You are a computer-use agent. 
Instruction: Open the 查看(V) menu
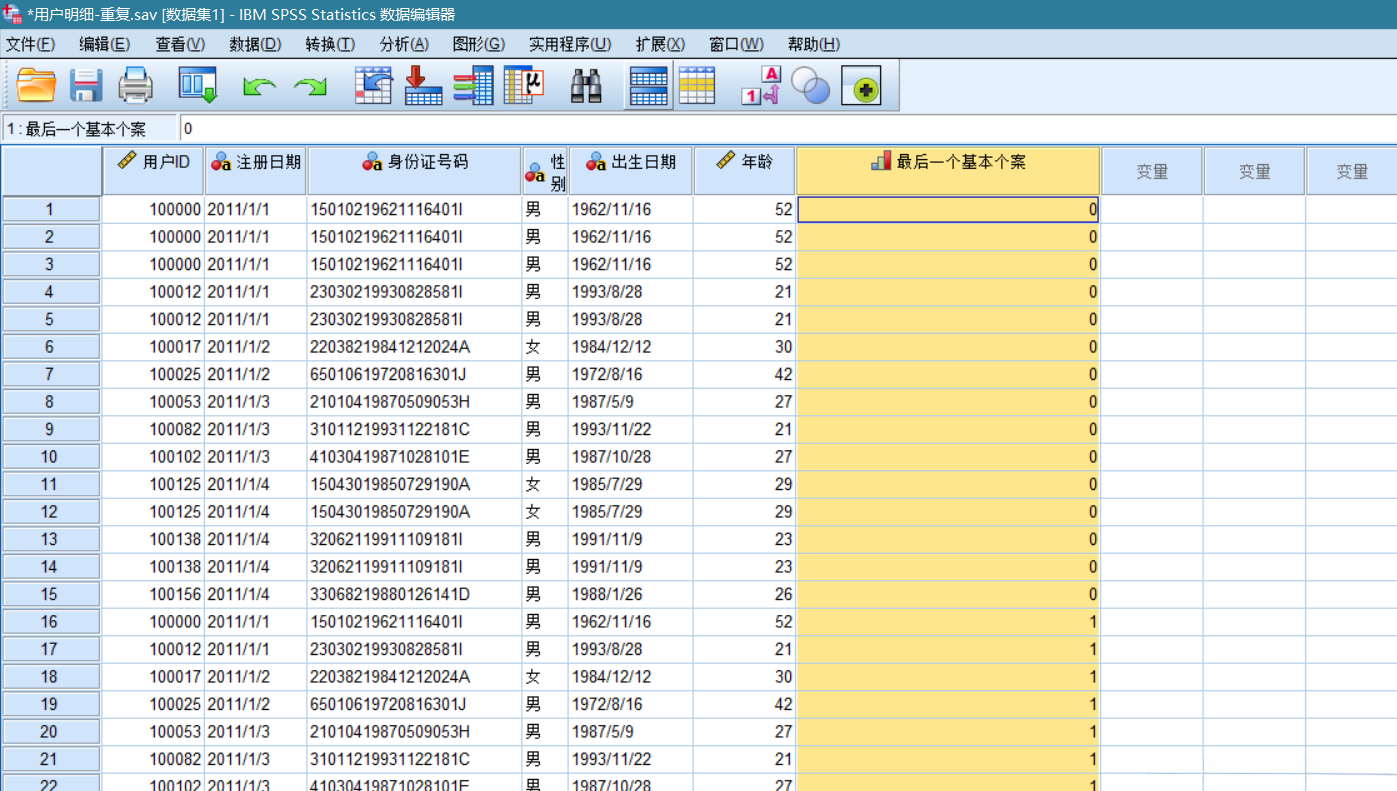(x=180, y=44)
